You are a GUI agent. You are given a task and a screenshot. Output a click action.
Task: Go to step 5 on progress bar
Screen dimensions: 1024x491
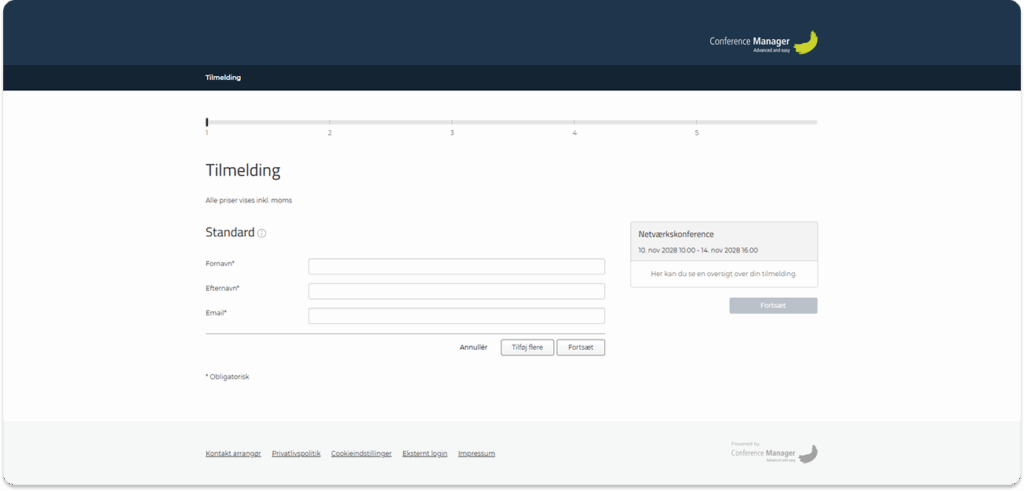coord(697,123)
